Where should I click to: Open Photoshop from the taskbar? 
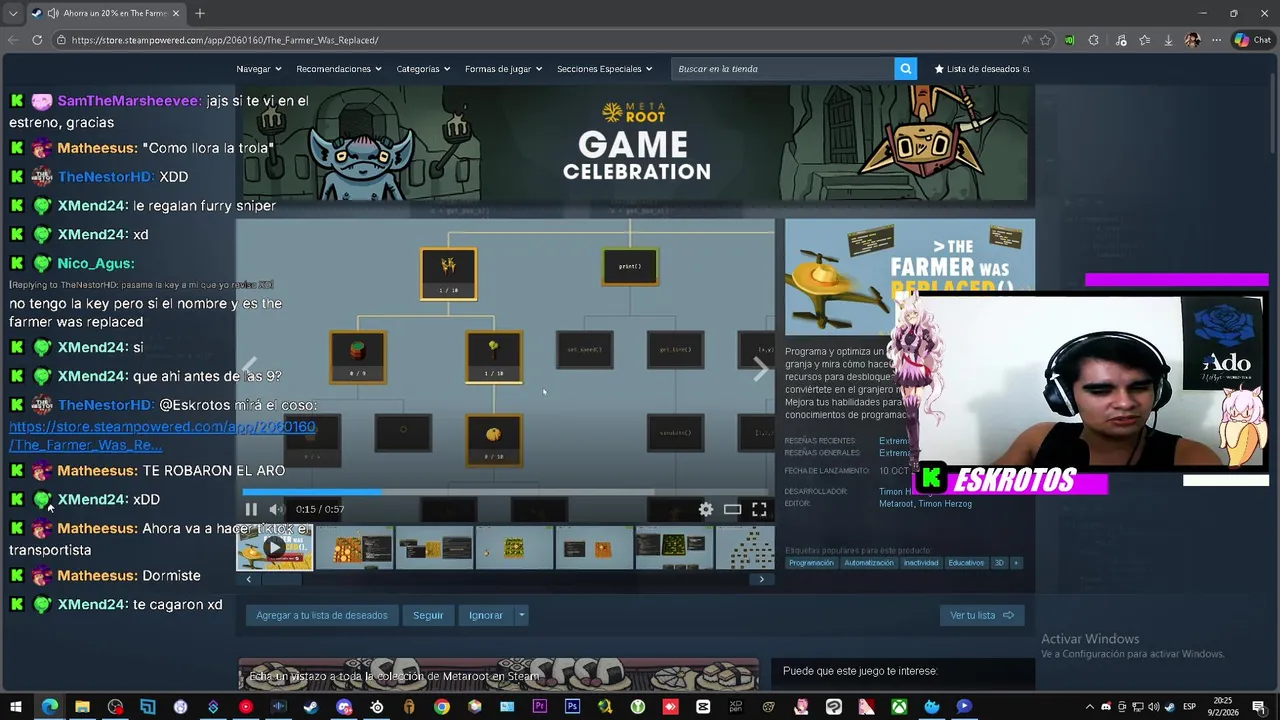click(x=572, y=707)
